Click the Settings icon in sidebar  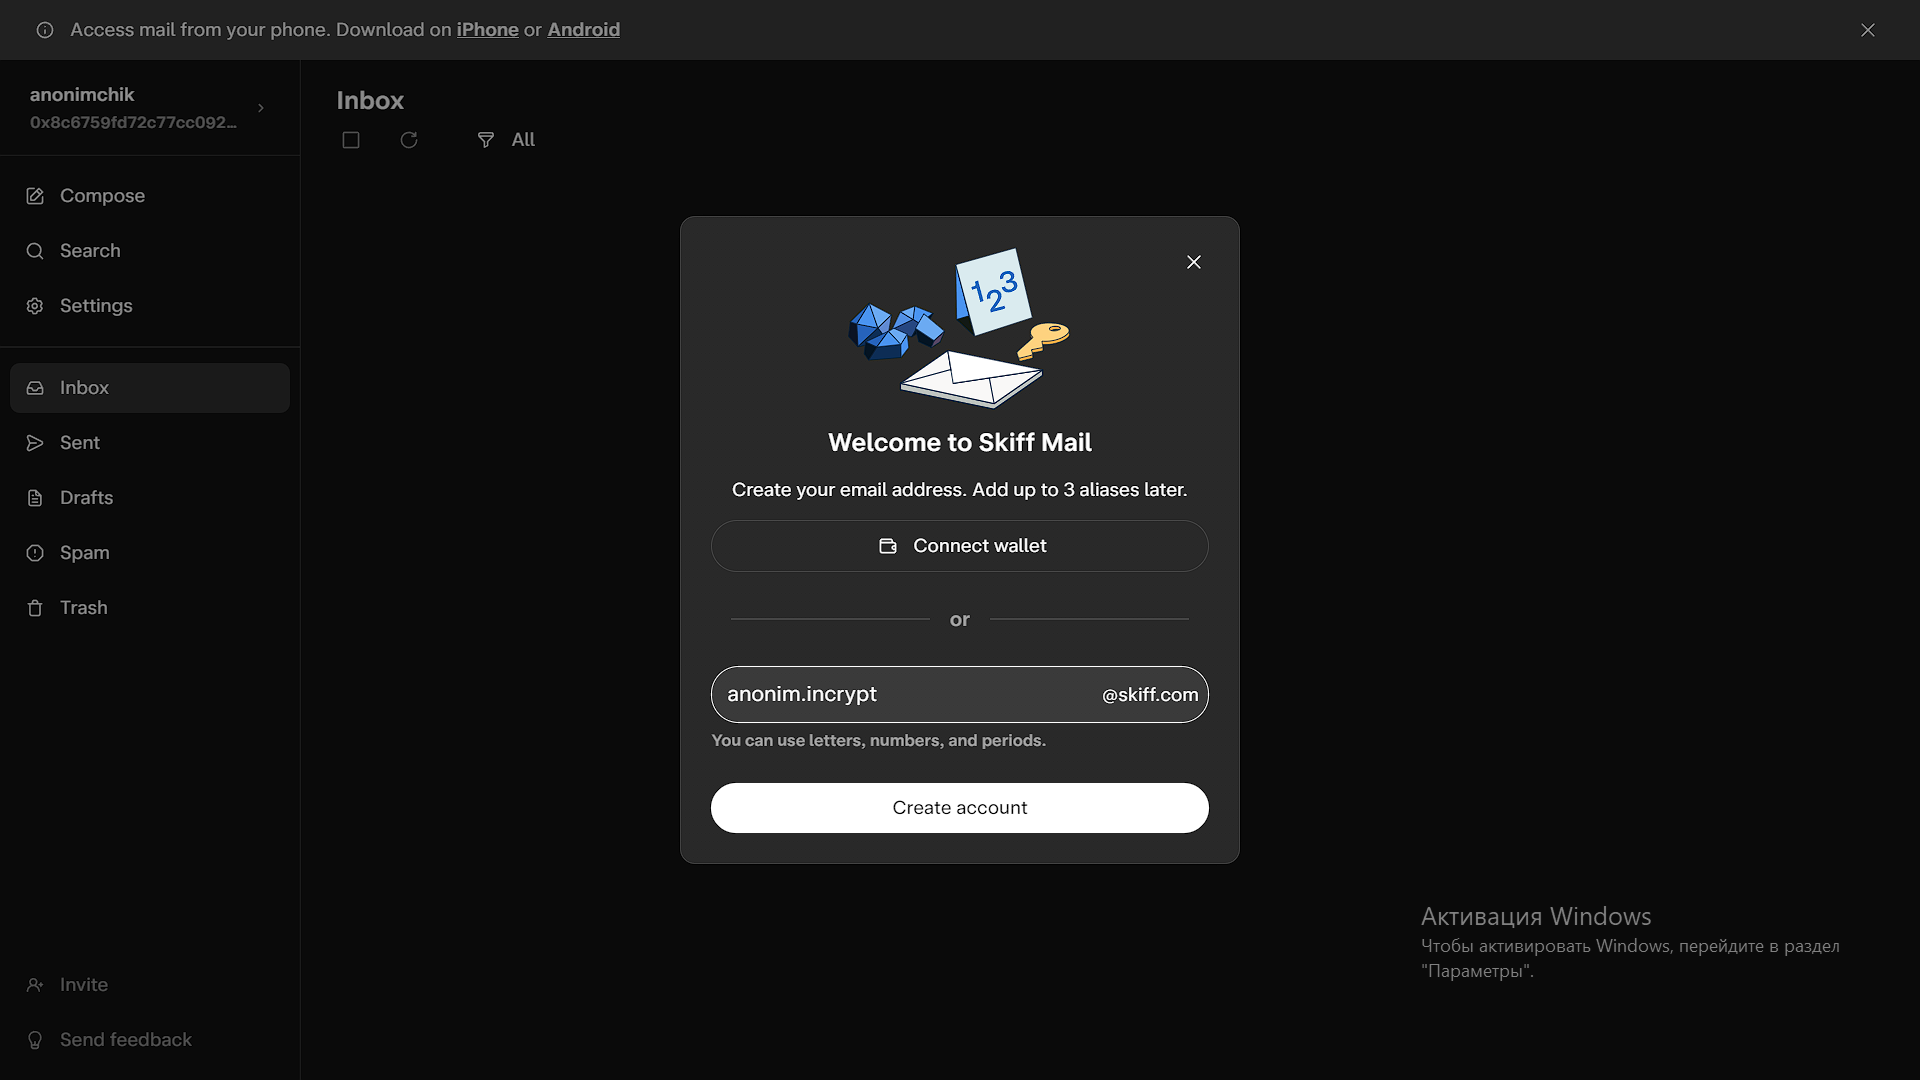tap(36, 306)
